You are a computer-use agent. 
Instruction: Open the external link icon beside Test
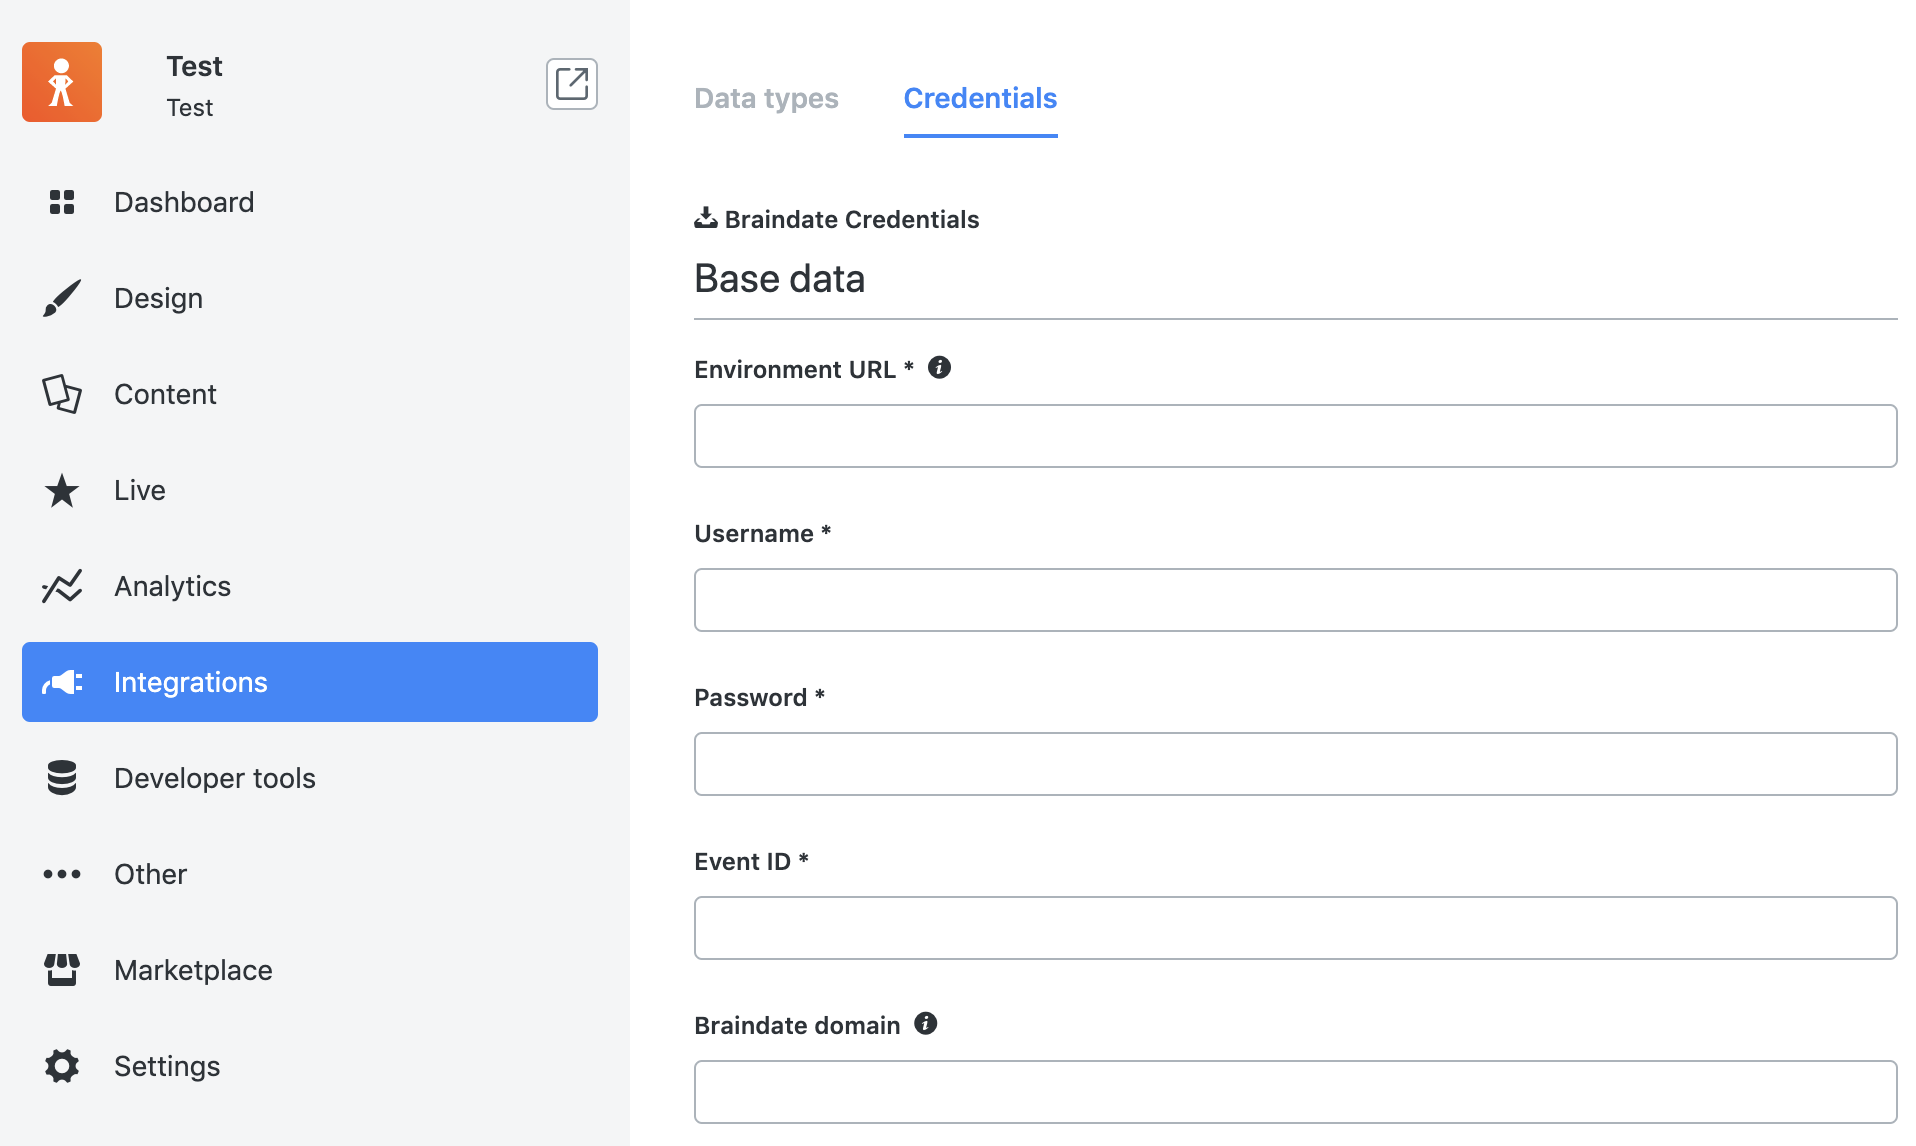pyautogui.click(x=571, y=84)
